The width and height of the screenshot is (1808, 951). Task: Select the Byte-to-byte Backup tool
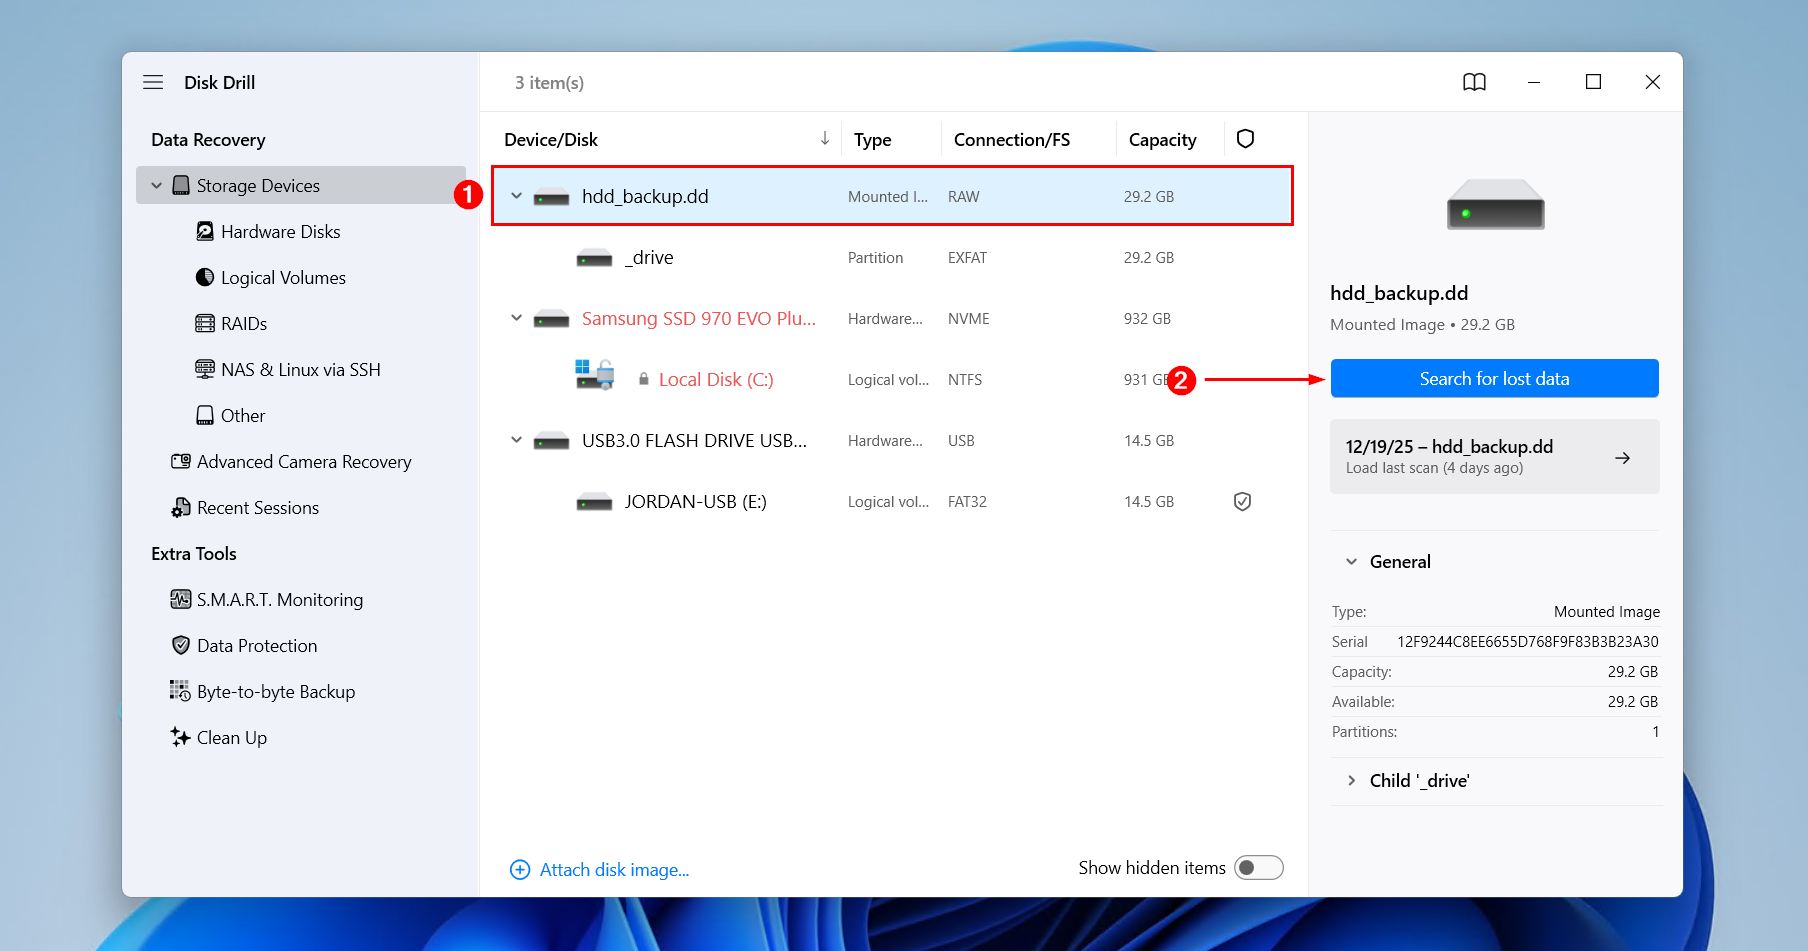coord(275,692)
